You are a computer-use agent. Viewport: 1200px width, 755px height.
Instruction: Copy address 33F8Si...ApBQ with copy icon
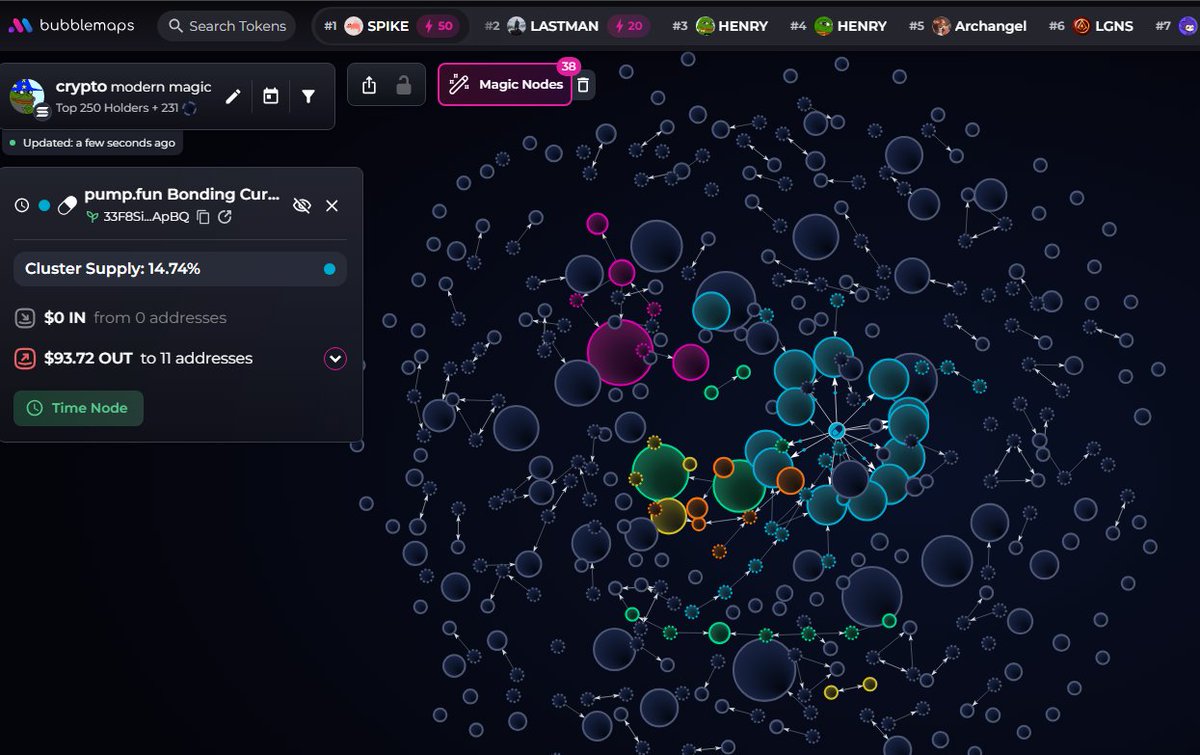tap(203, 217)
